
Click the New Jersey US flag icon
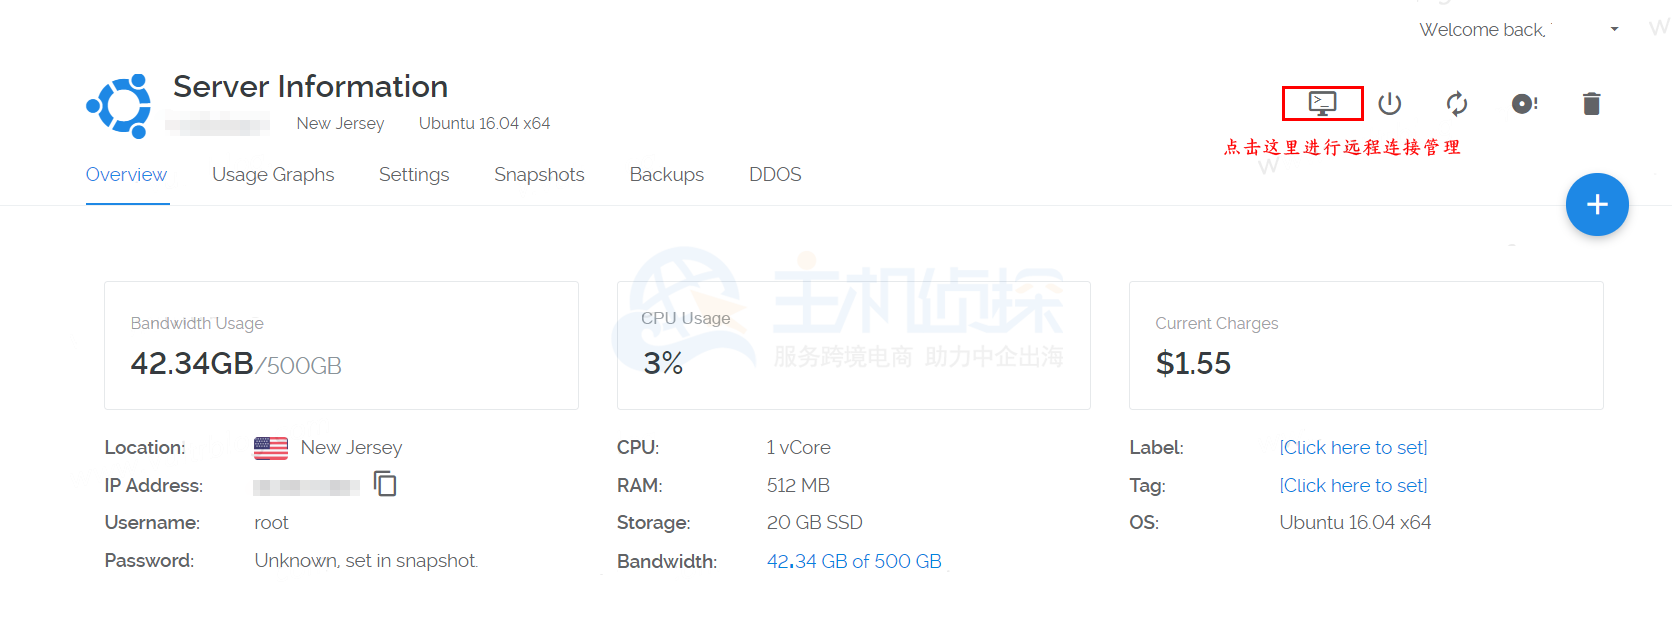tap(271, 448)
